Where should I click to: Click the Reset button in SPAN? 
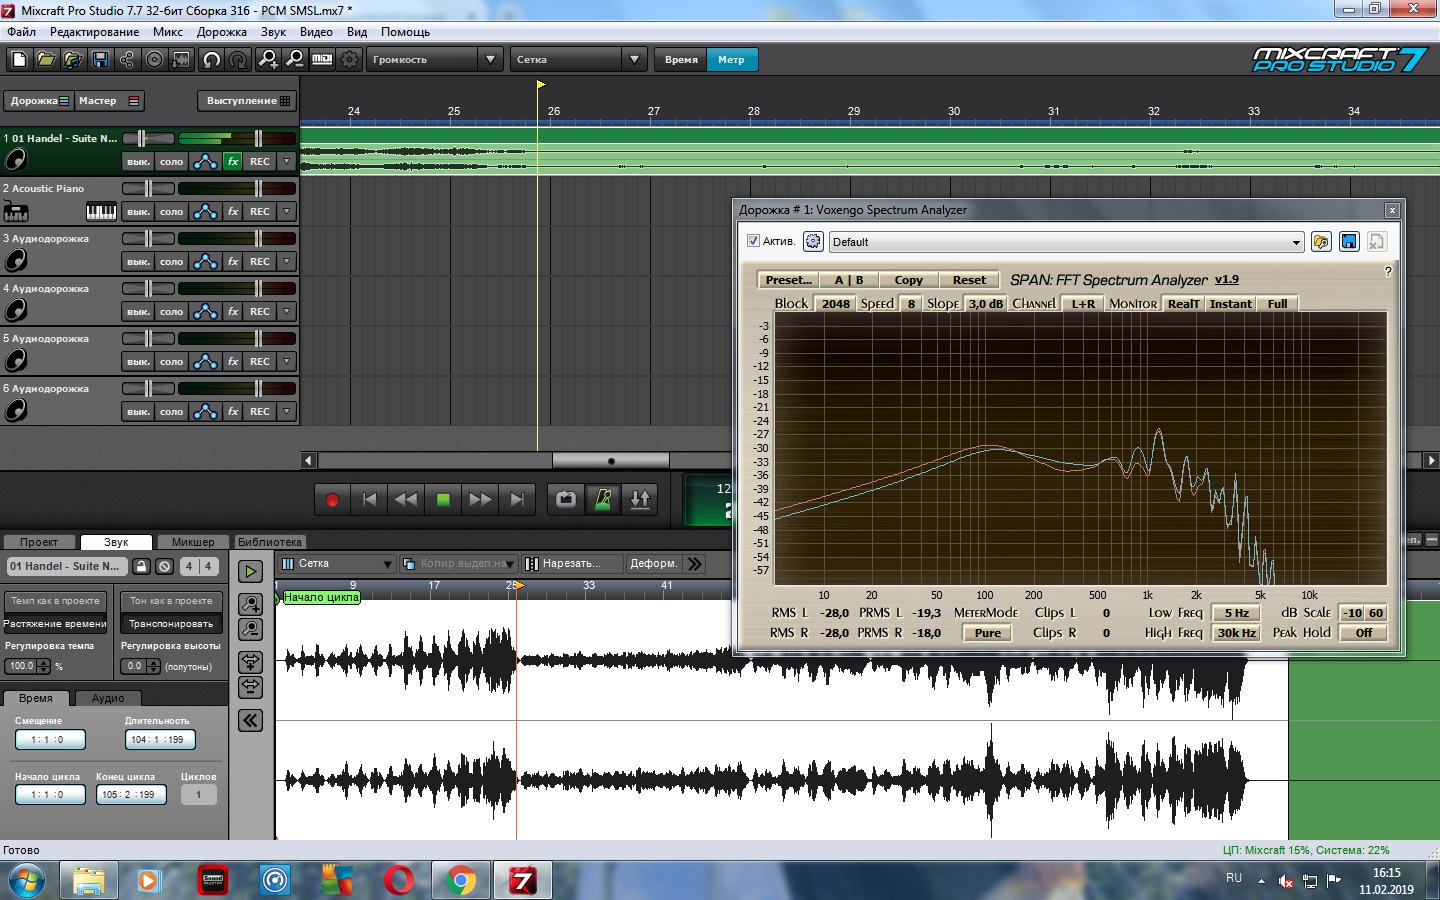tap(968, 280)
